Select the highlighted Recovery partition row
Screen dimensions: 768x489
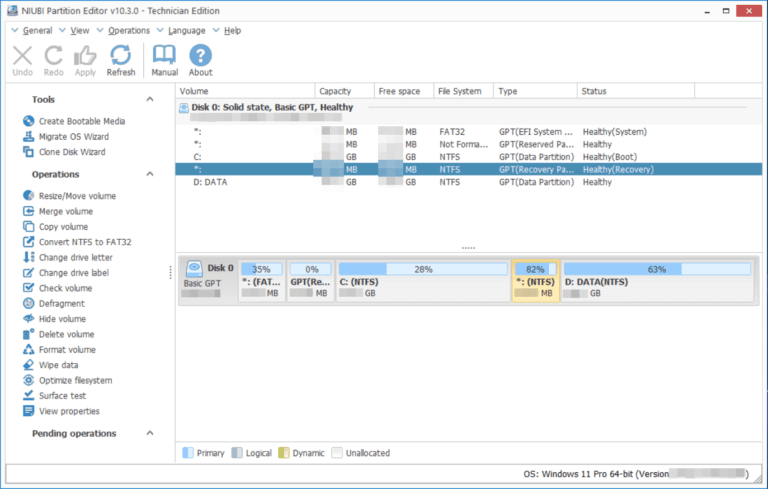[469, 170]
